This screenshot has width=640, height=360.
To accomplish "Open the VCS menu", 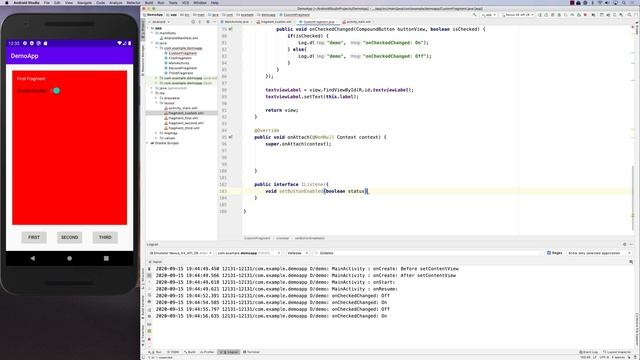I will coord(185,2).
